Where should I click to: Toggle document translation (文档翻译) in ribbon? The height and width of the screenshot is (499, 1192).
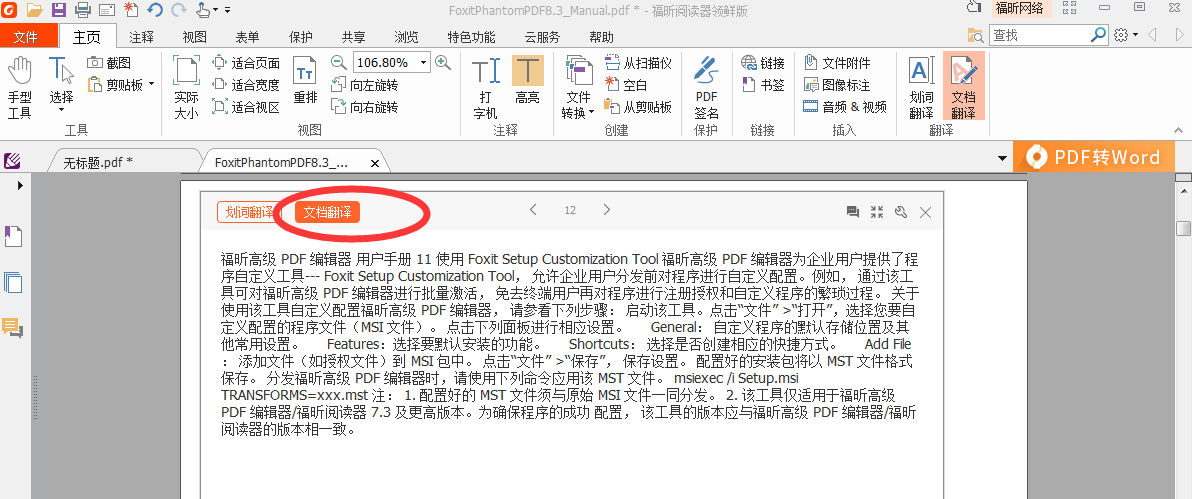pos(964,87)
